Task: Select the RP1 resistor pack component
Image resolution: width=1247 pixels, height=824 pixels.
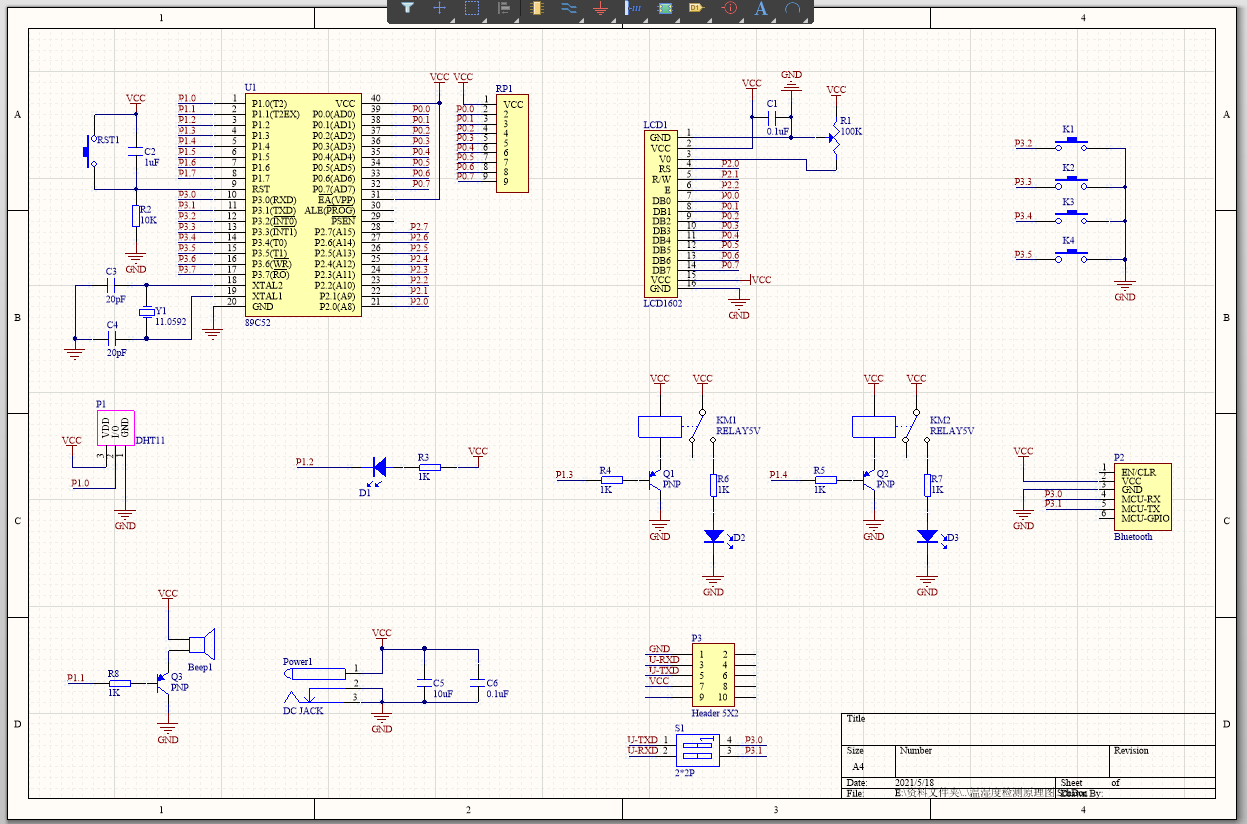Action: click(x=512, y=141)
